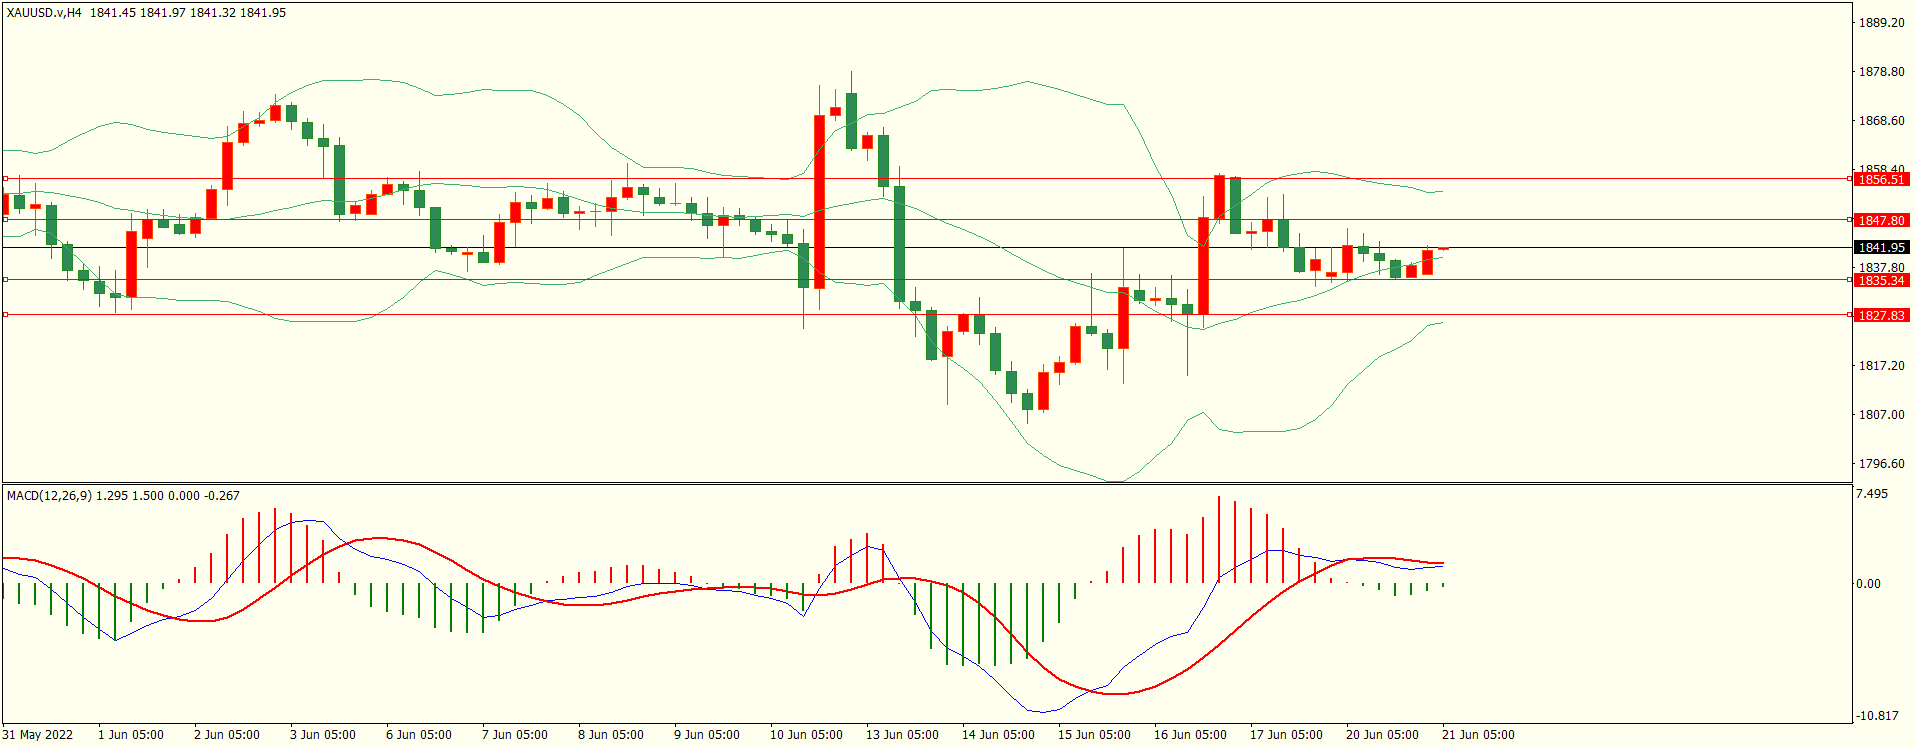Click the current price 1841.95 label
This screenshot has height=747, width=1916.
coord(1881,248)
